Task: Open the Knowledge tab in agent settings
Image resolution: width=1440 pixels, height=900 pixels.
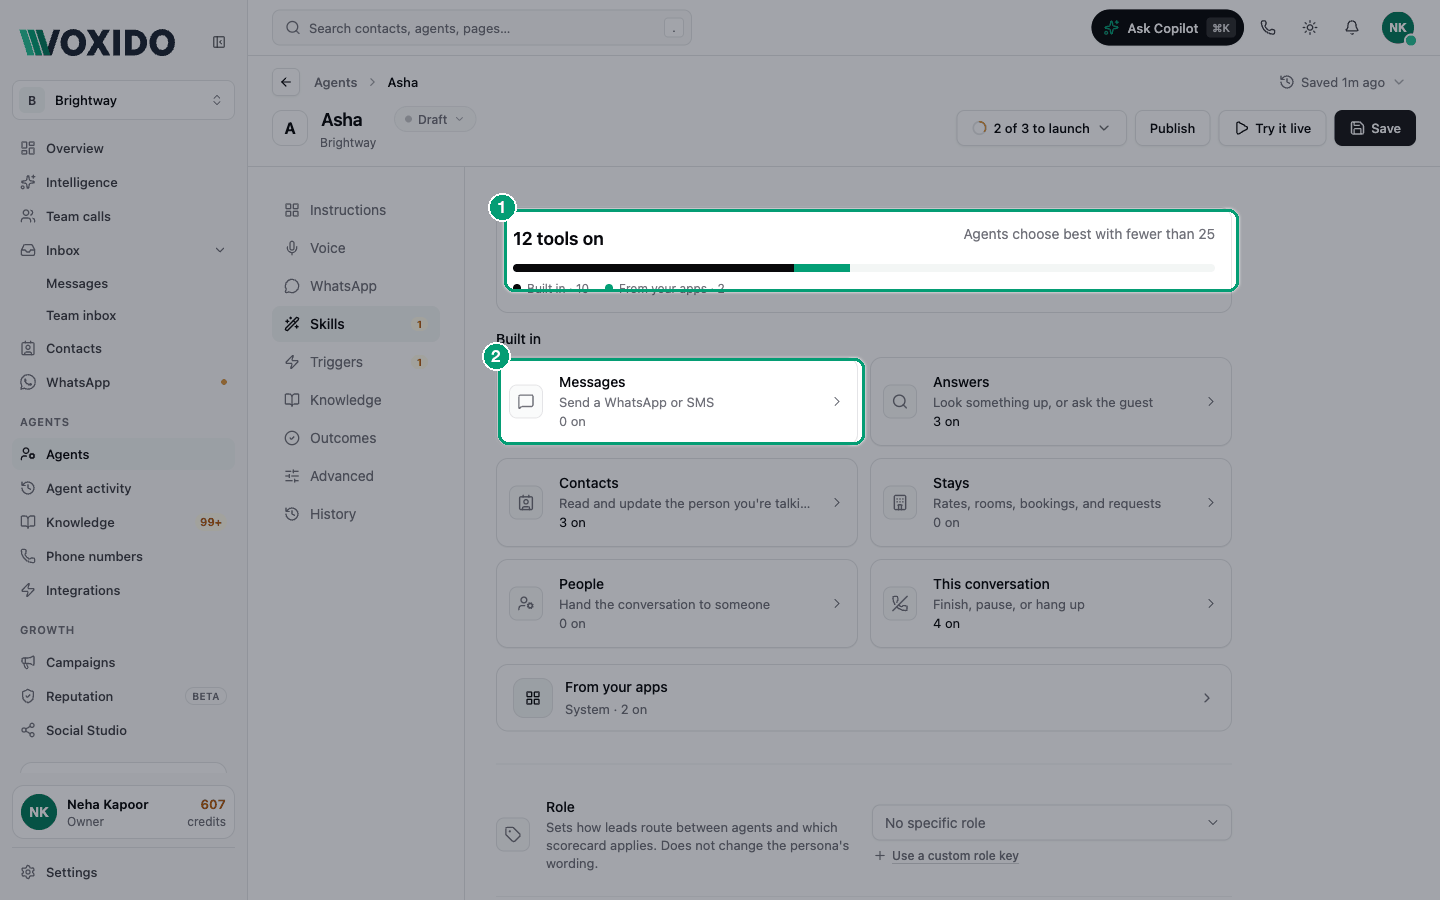Action: [355, 400]
